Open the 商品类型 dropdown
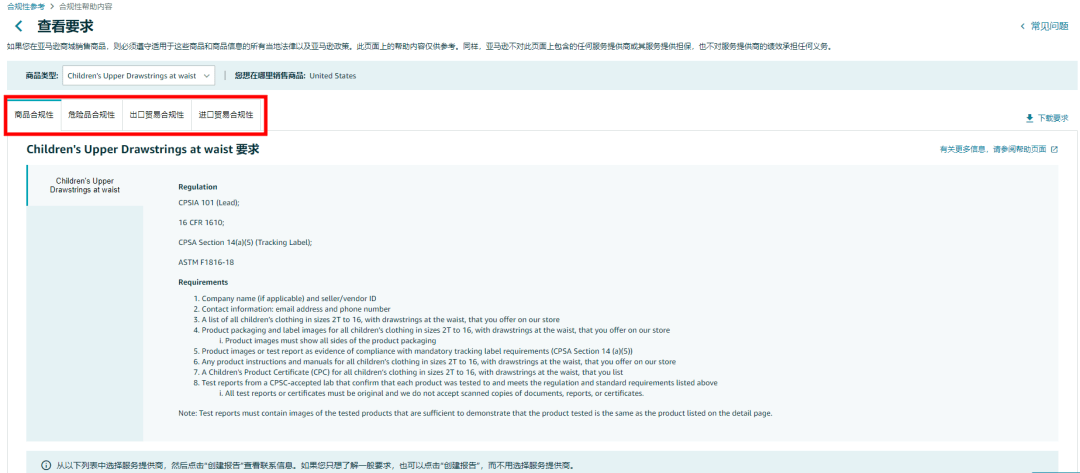This screenshot has height=473, width=1080. point(138,75)
